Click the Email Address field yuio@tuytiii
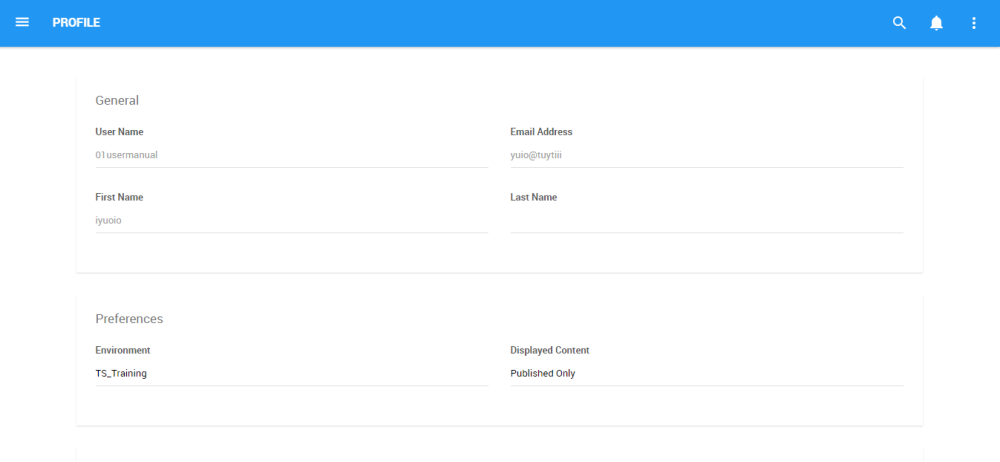Image resolution: width=1000 pixels, height=462 pixels. click(x=707, y=155)
